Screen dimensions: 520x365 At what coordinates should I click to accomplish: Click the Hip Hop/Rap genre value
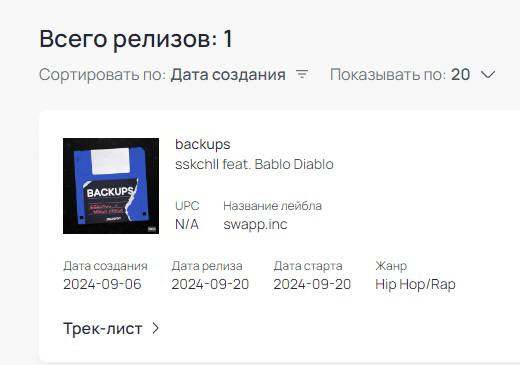pyautogui.click(x=415, y=284)
